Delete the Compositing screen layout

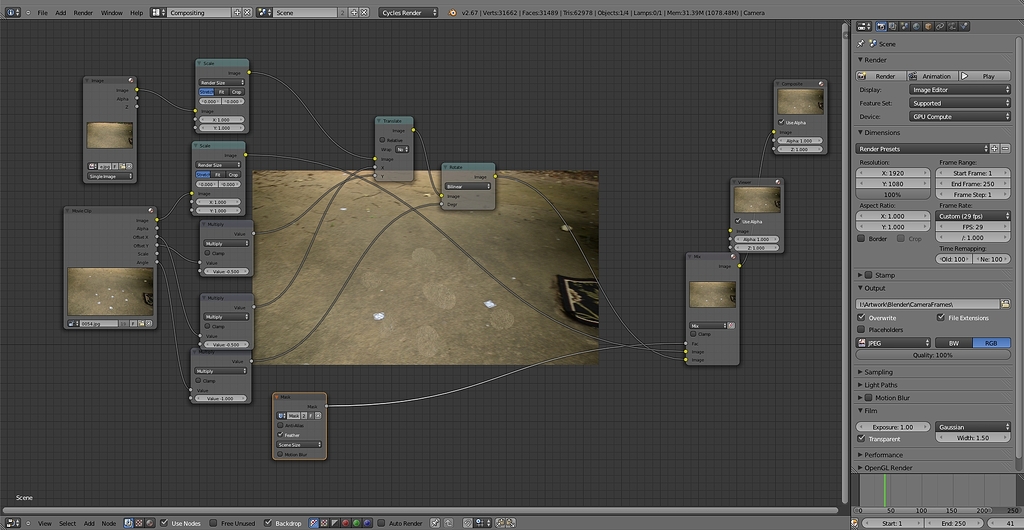pyautogui.click(x=247, y=12)
